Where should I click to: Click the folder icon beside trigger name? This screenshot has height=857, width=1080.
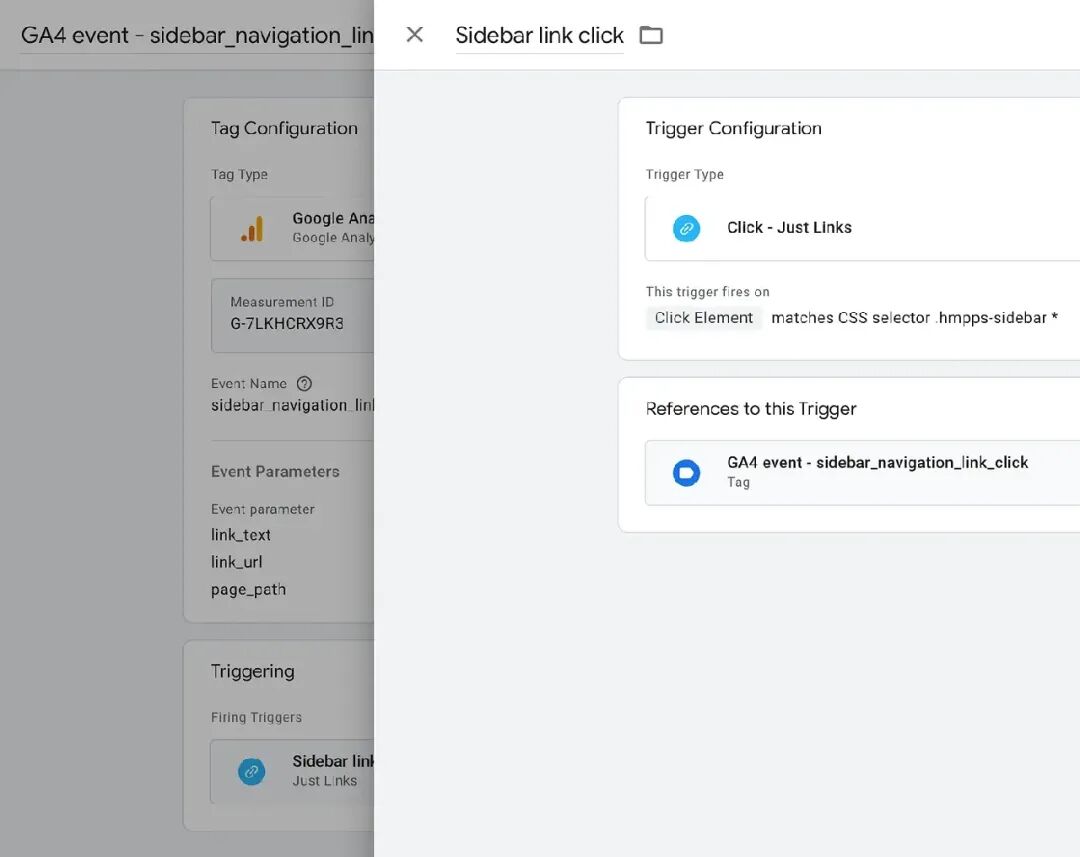tap(651, 35)
